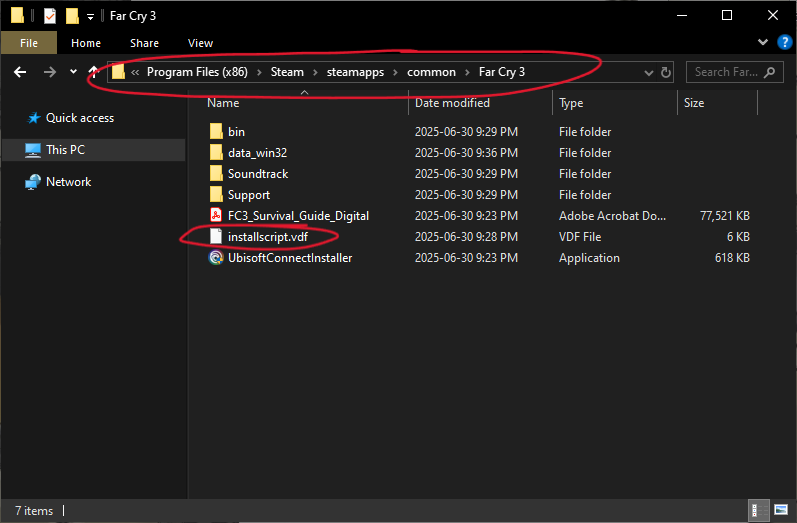Click Far Cry 3 in the breadcrumb
Viewport: 797px width, 523px height.
coord(502,72)
